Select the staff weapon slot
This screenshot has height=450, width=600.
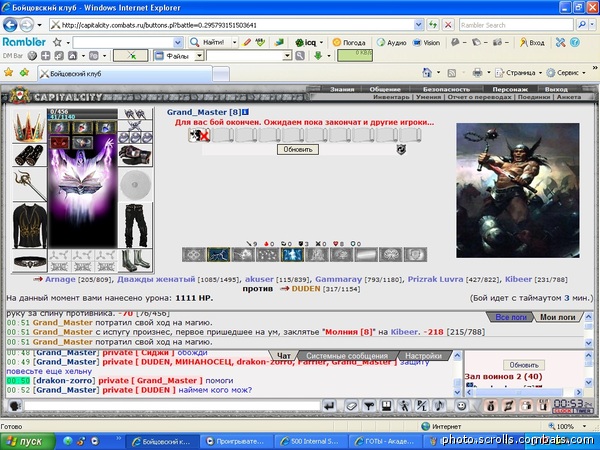[29, 184]
